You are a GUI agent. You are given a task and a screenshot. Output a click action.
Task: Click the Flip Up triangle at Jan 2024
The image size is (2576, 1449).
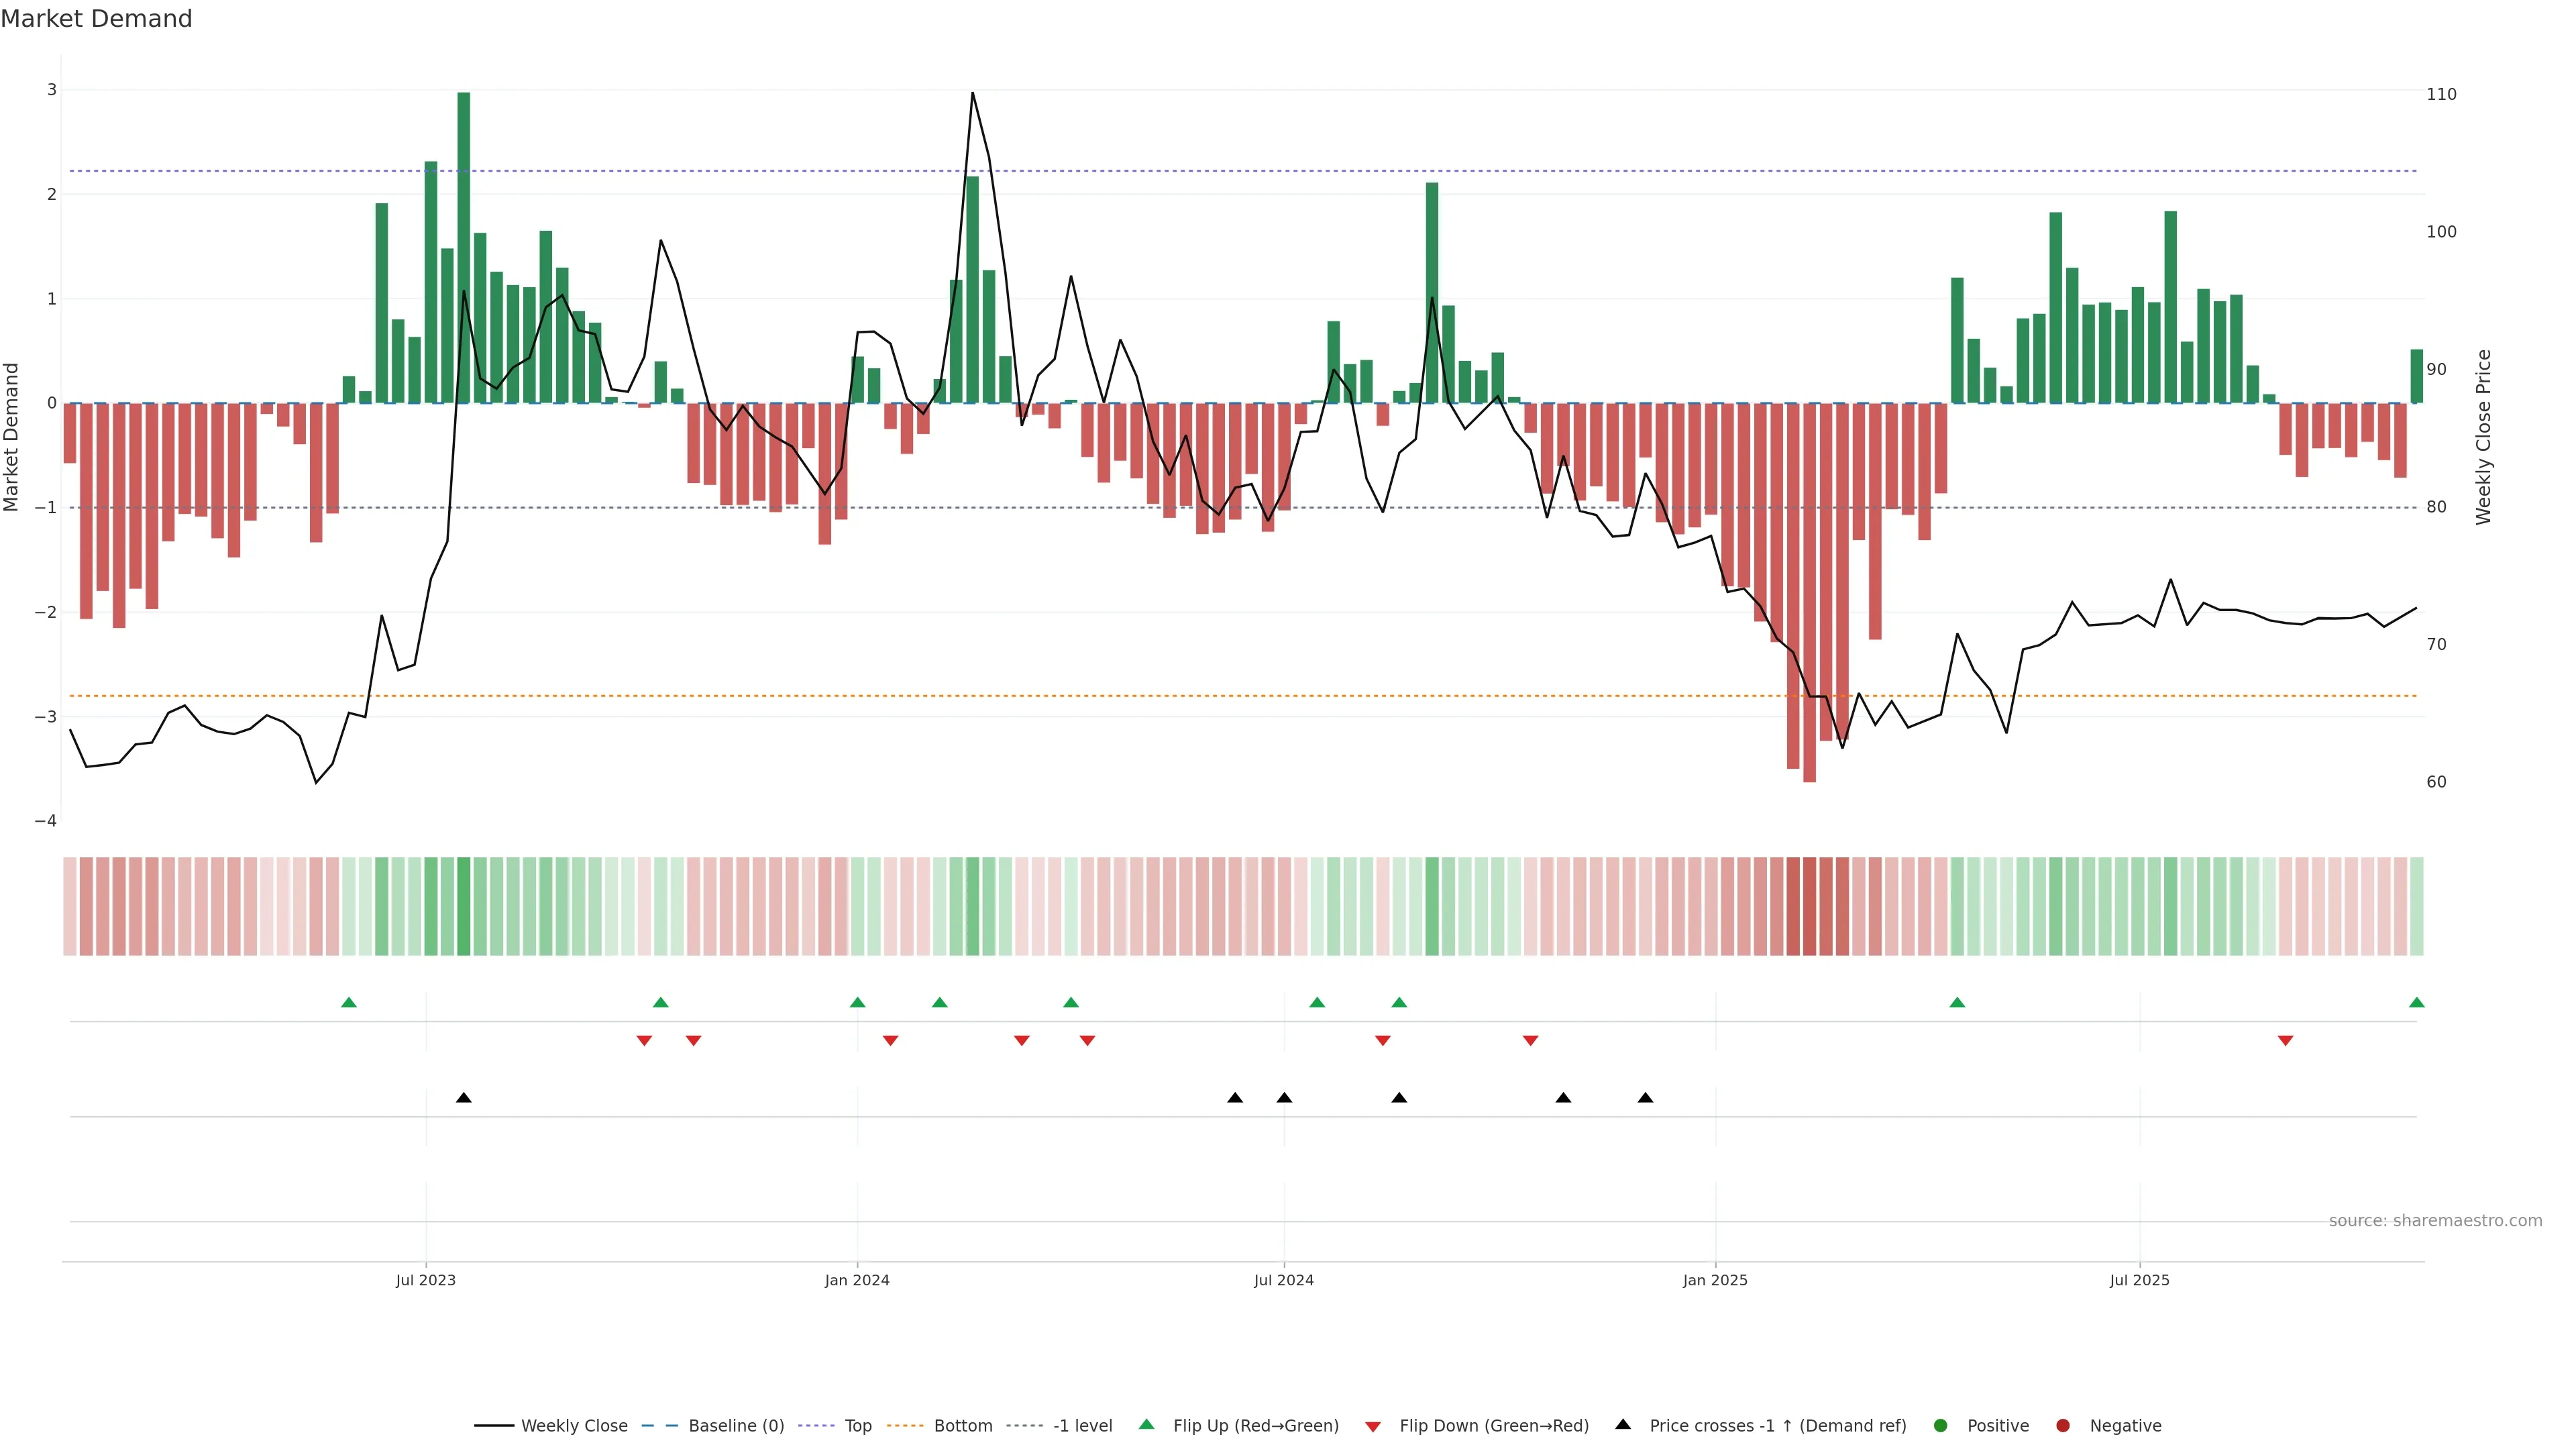click(857, 1002)
